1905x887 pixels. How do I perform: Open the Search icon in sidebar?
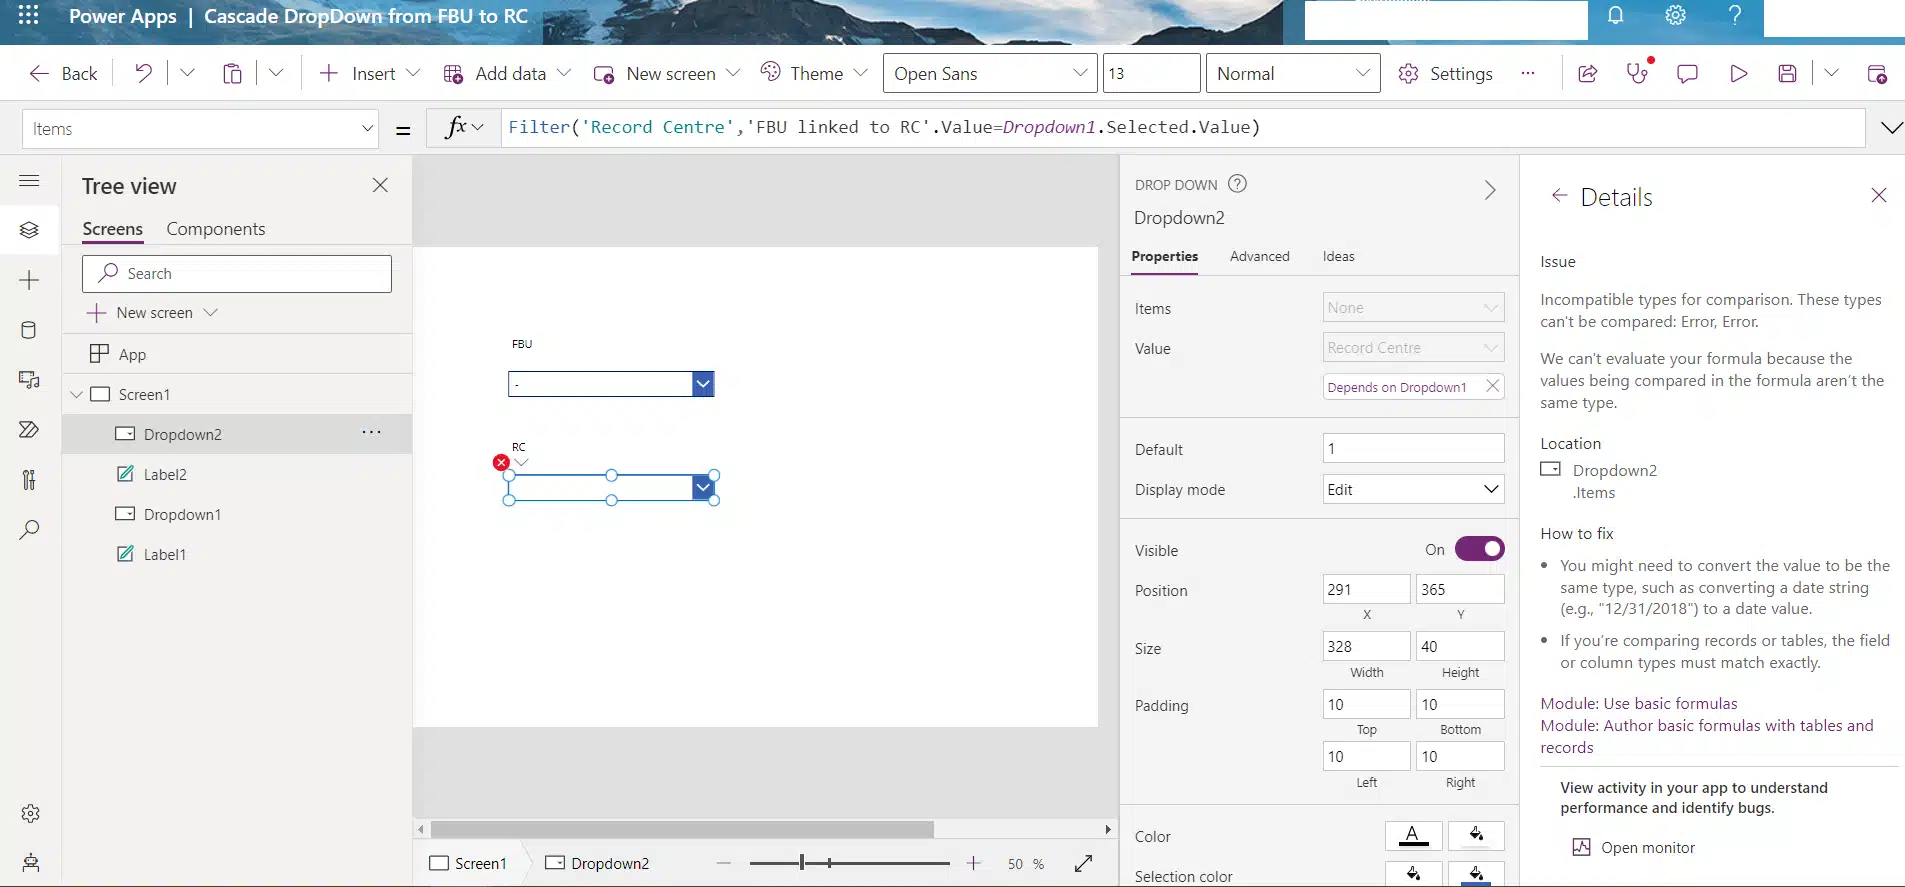pyautogui.click(x=29, y=530)
